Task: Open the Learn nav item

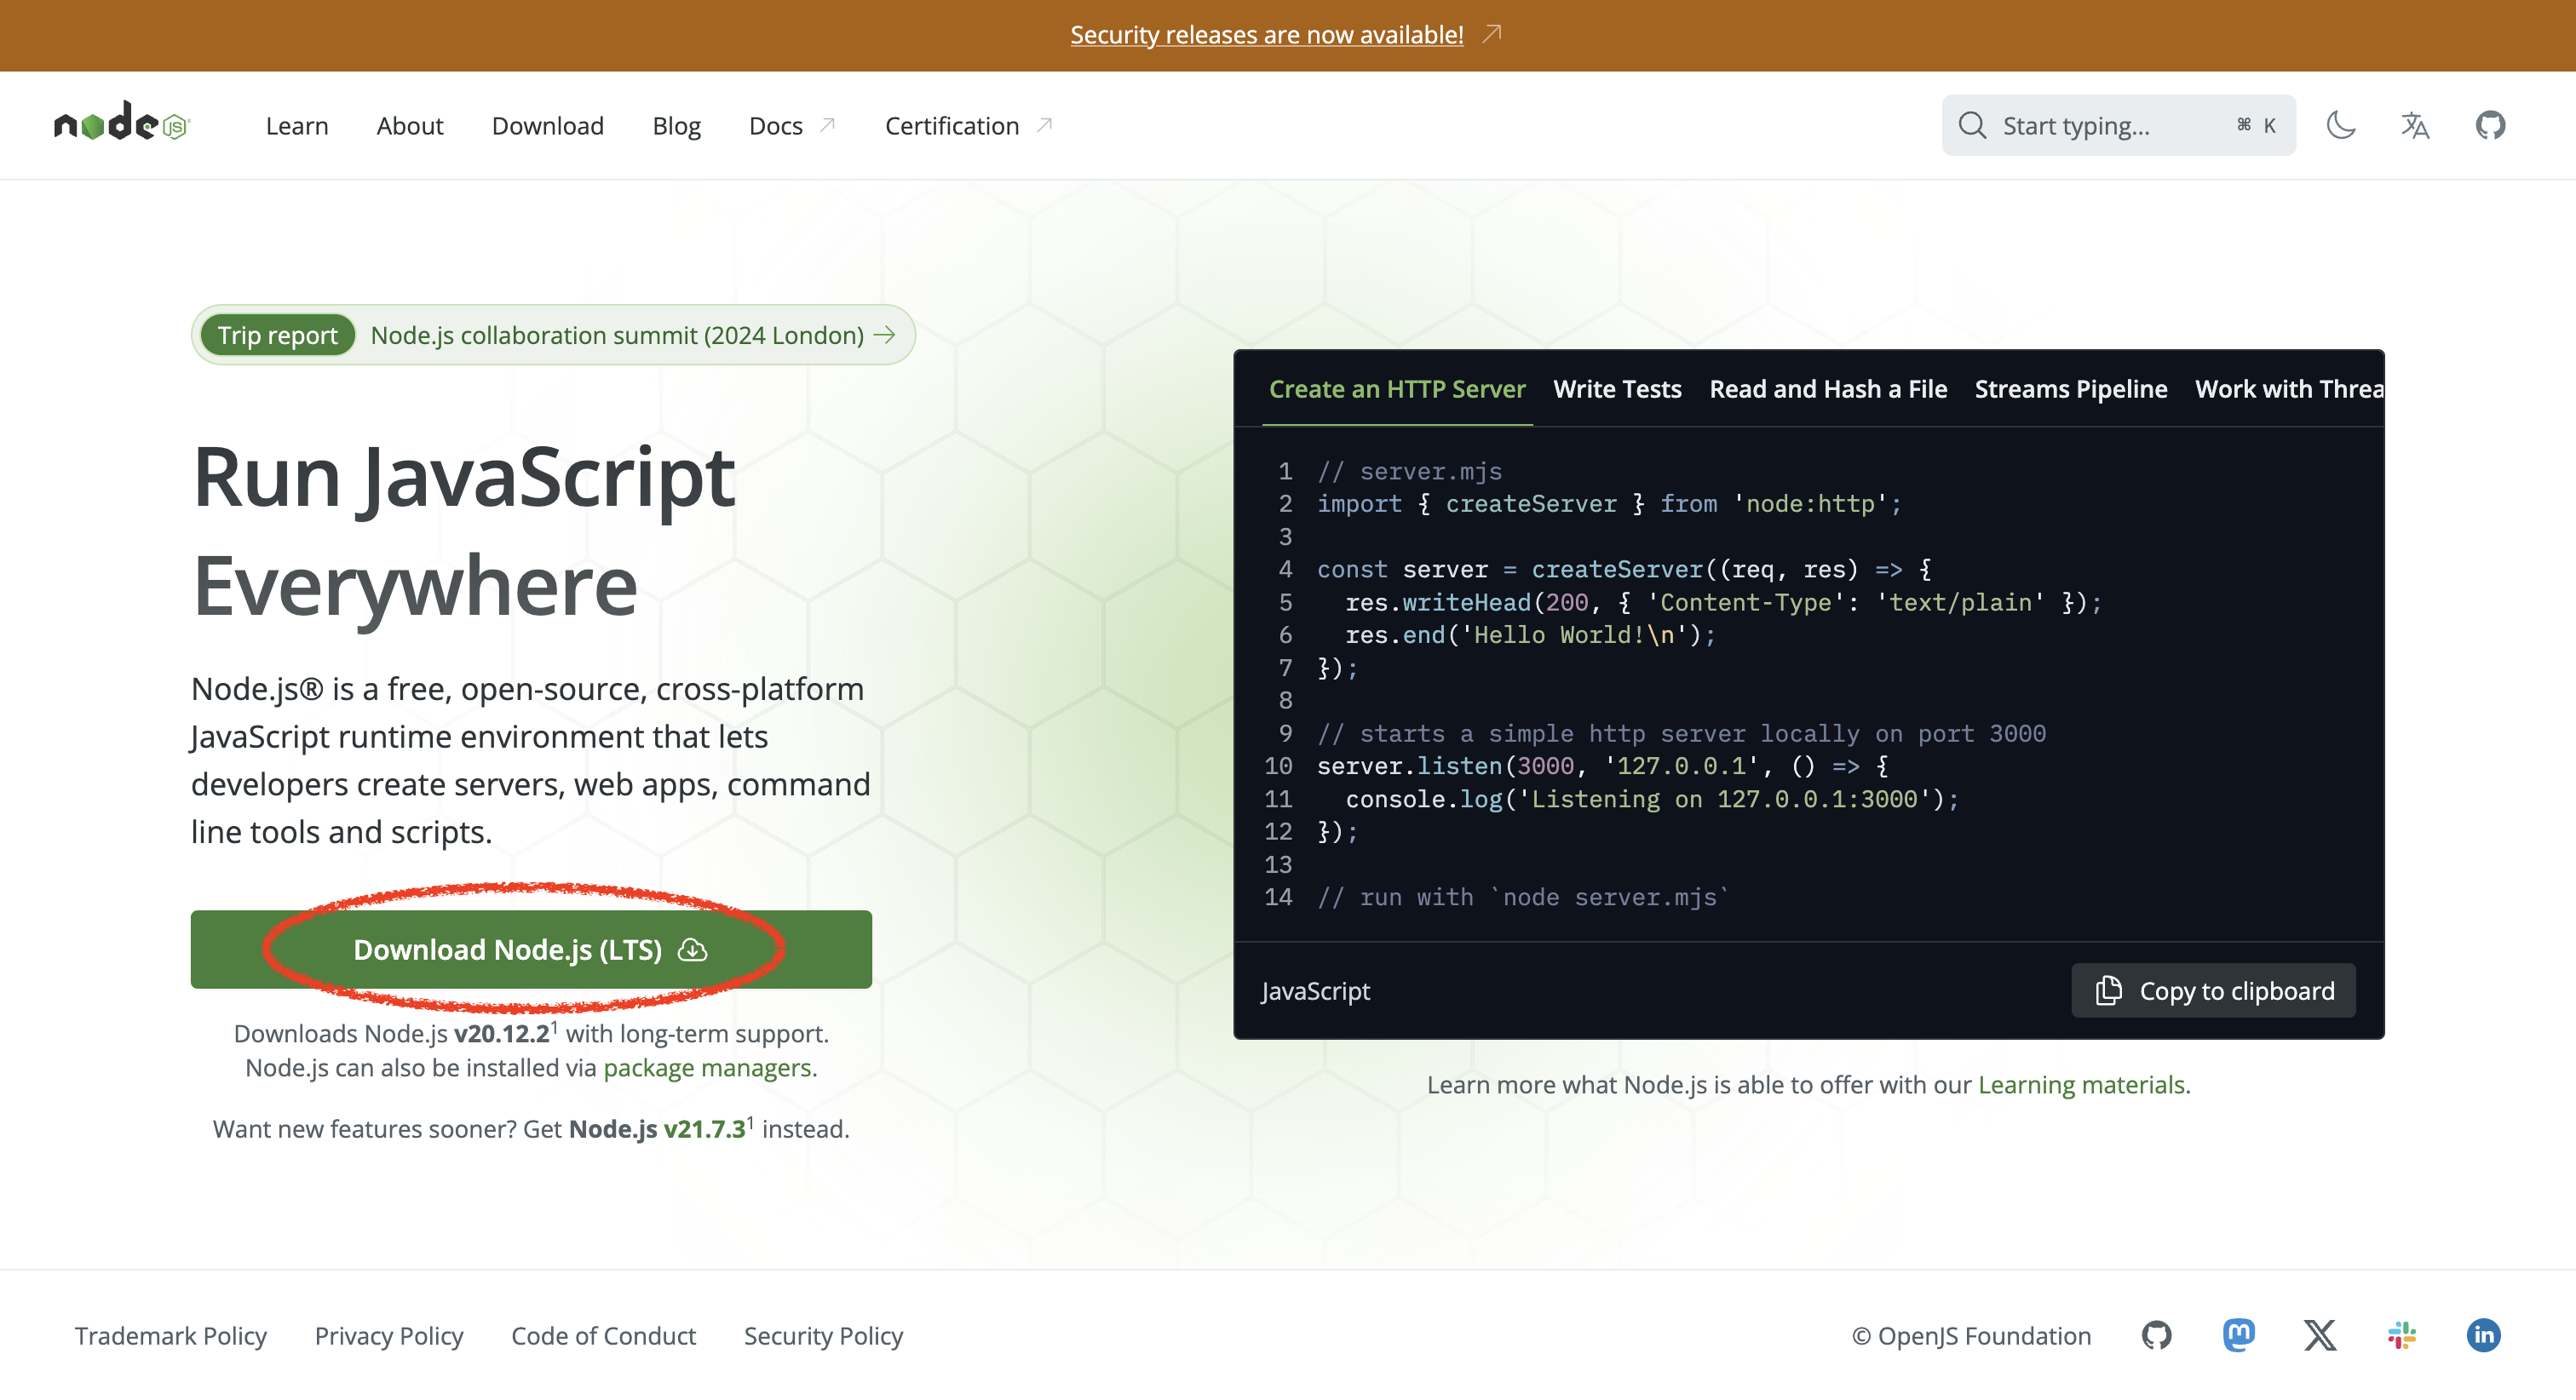Action: 297,126
